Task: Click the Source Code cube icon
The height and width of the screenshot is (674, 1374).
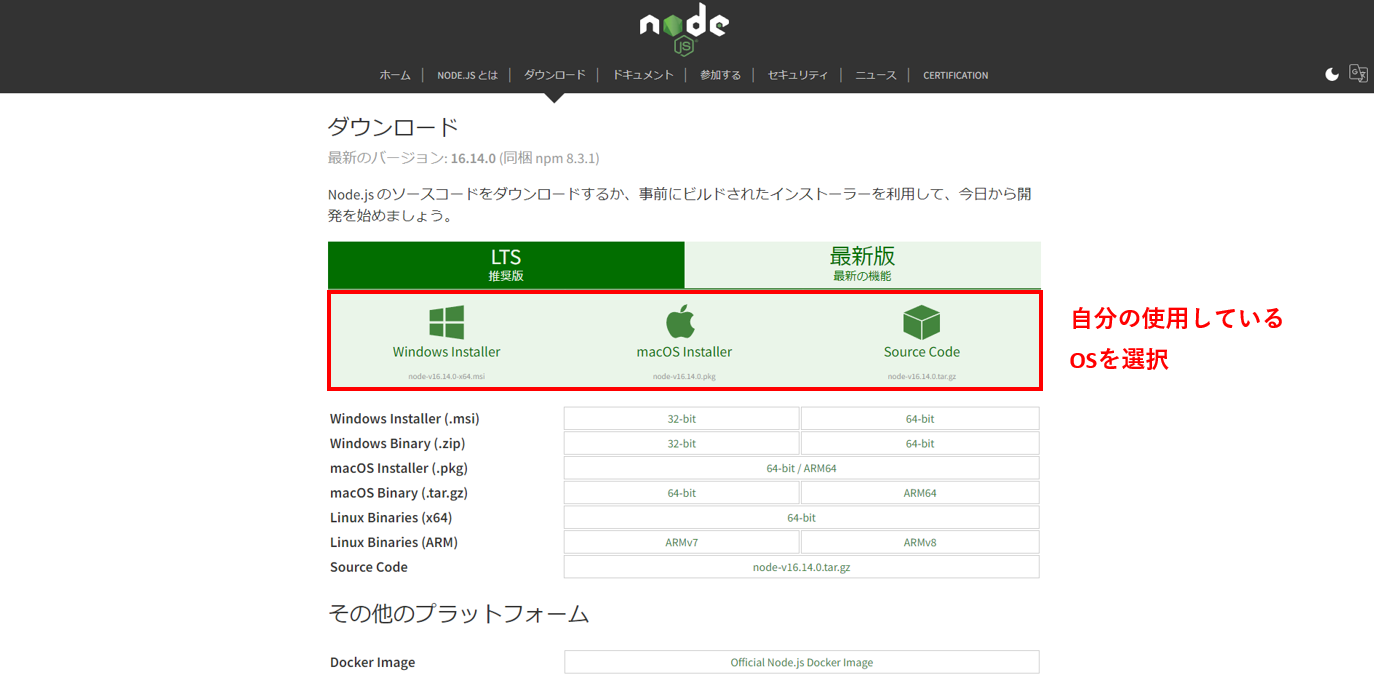Action: coord(921,323)
